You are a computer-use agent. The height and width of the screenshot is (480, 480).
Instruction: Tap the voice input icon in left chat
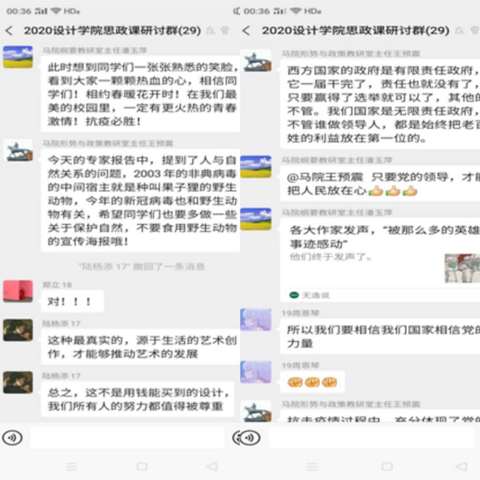tap(12, 438)
